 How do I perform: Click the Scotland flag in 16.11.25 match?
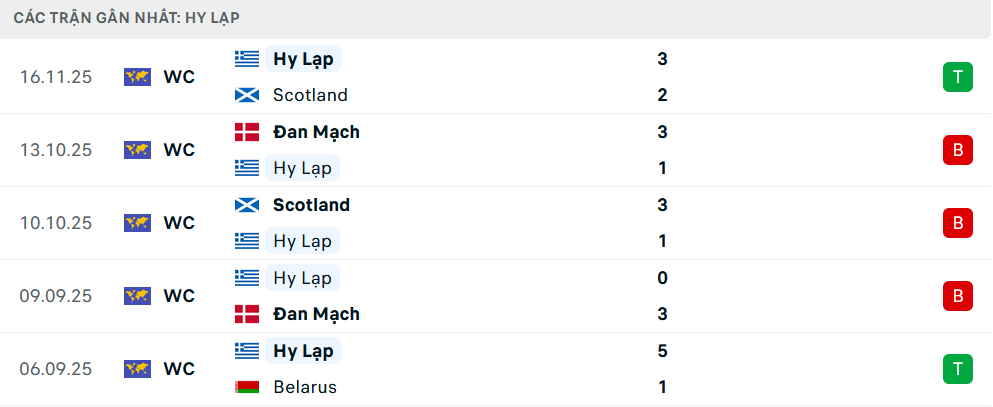tap(246, 95)
